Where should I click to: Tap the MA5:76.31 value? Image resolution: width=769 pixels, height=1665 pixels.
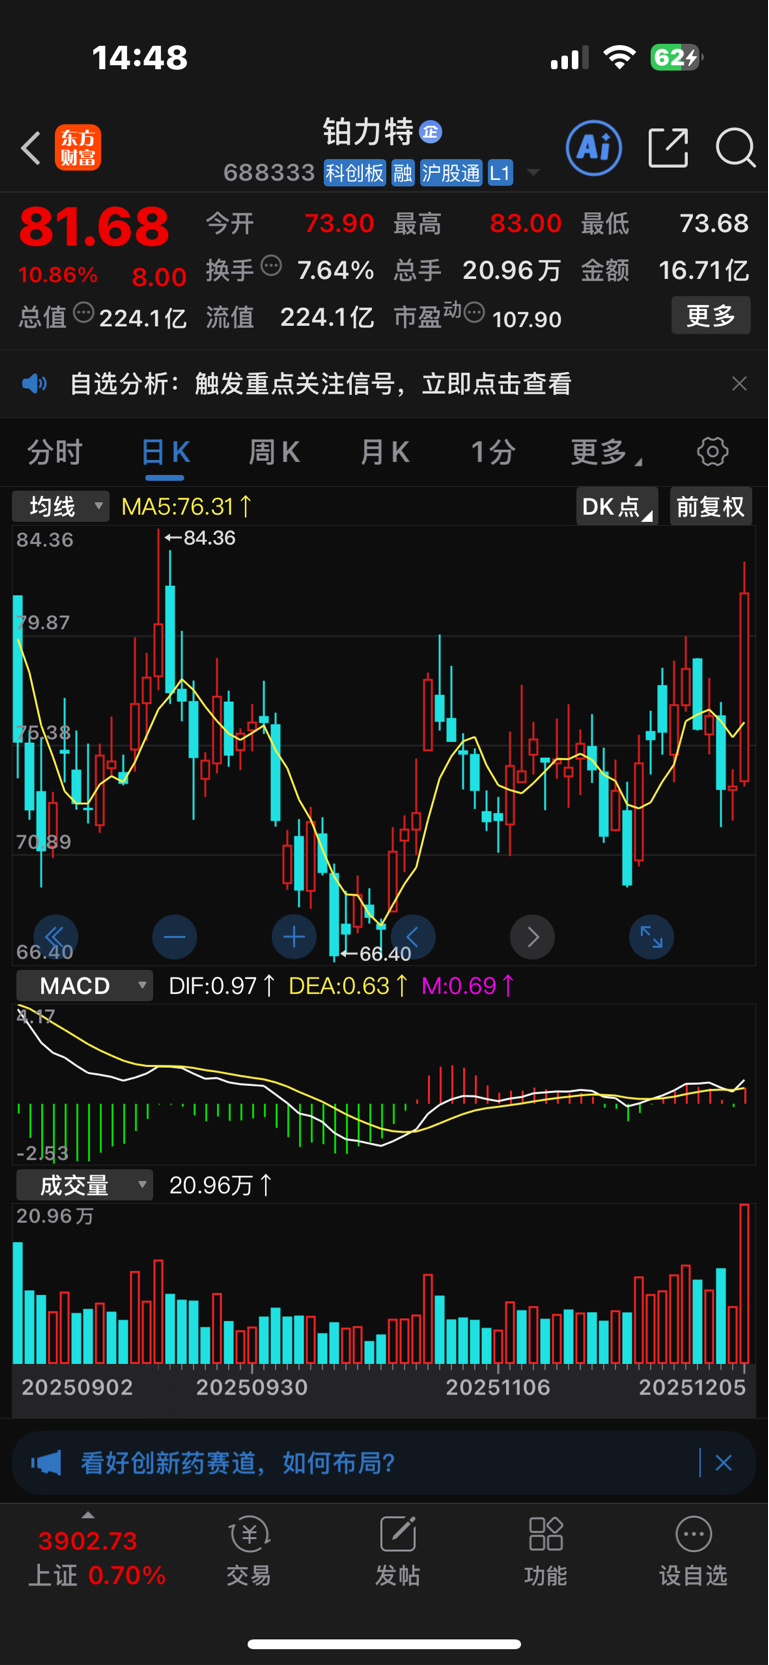tap(186, 507)
